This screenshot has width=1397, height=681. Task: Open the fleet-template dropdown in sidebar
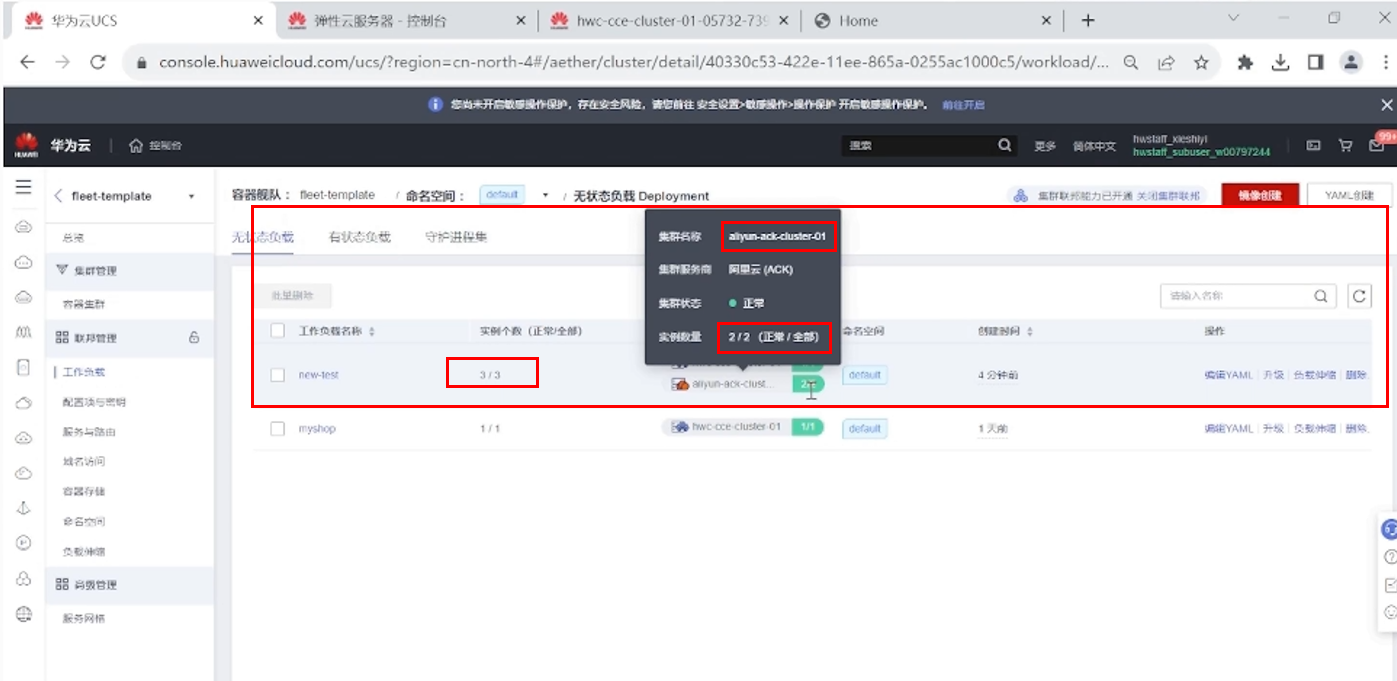(191, 197)
